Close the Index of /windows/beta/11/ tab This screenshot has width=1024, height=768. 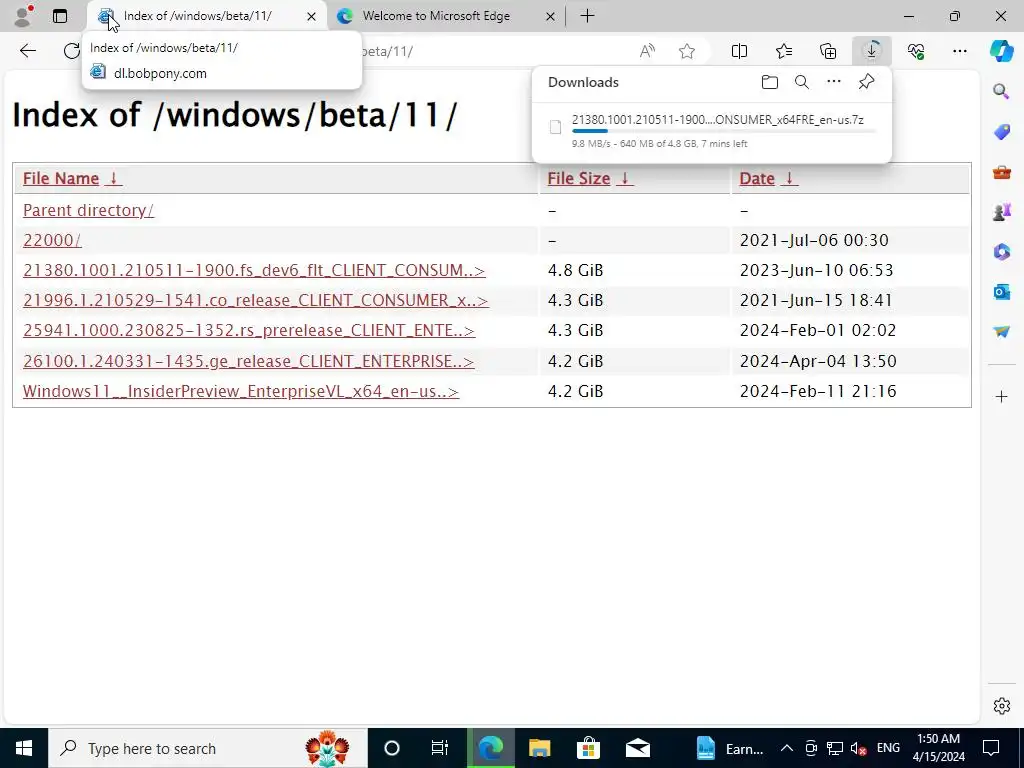coord(312,16)
